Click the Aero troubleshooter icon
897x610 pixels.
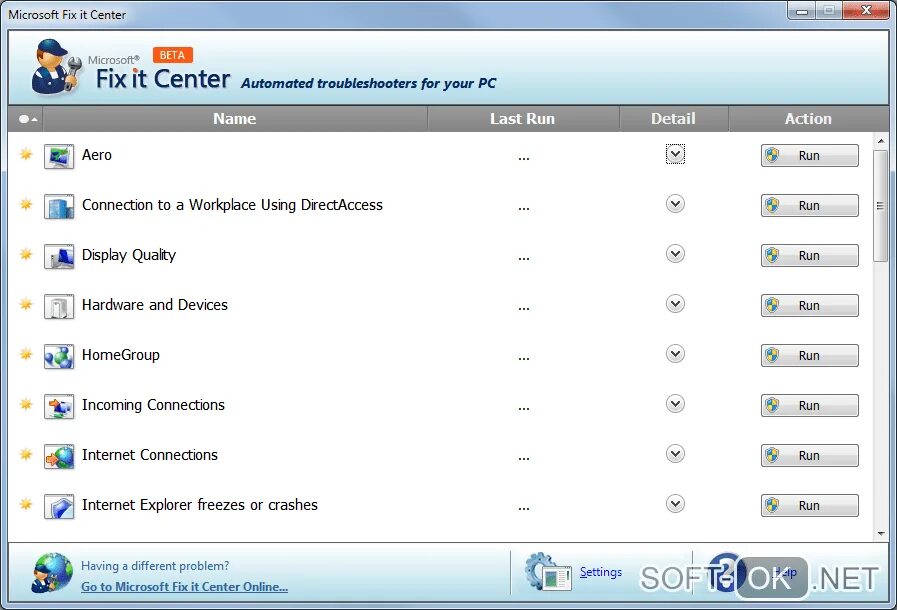pyautogui.click(x=59, y=157)
